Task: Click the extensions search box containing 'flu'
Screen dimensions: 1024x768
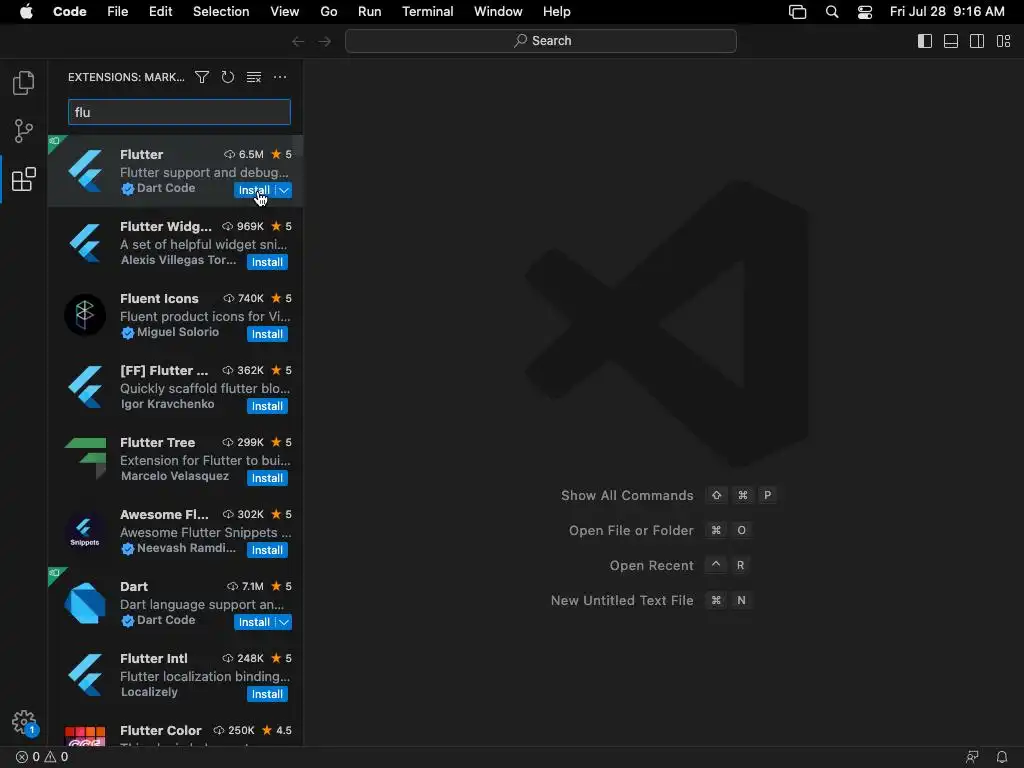Action: 179,112
